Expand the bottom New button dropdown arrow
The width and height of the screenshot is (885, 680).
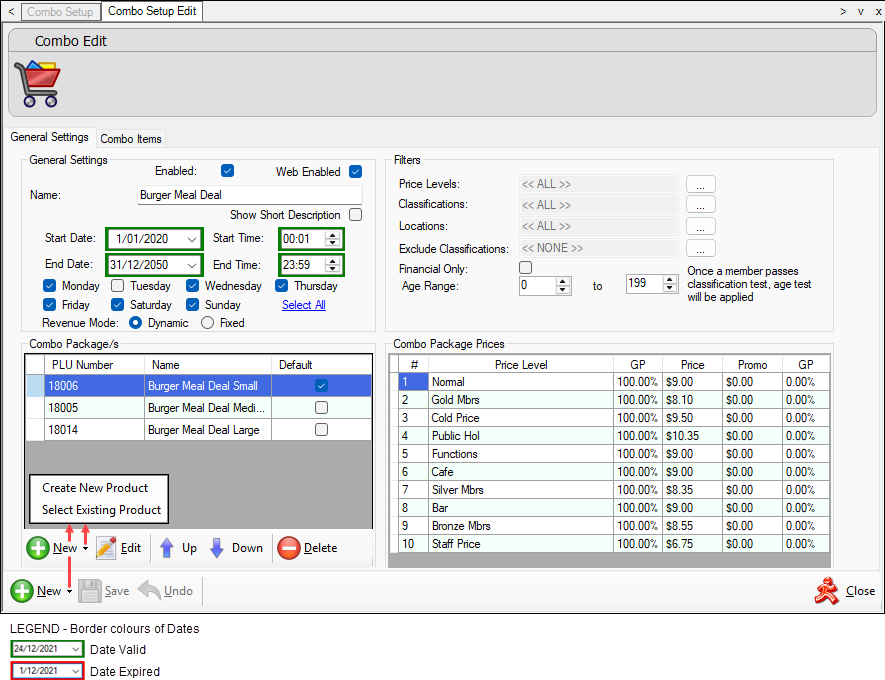(69, 592)
